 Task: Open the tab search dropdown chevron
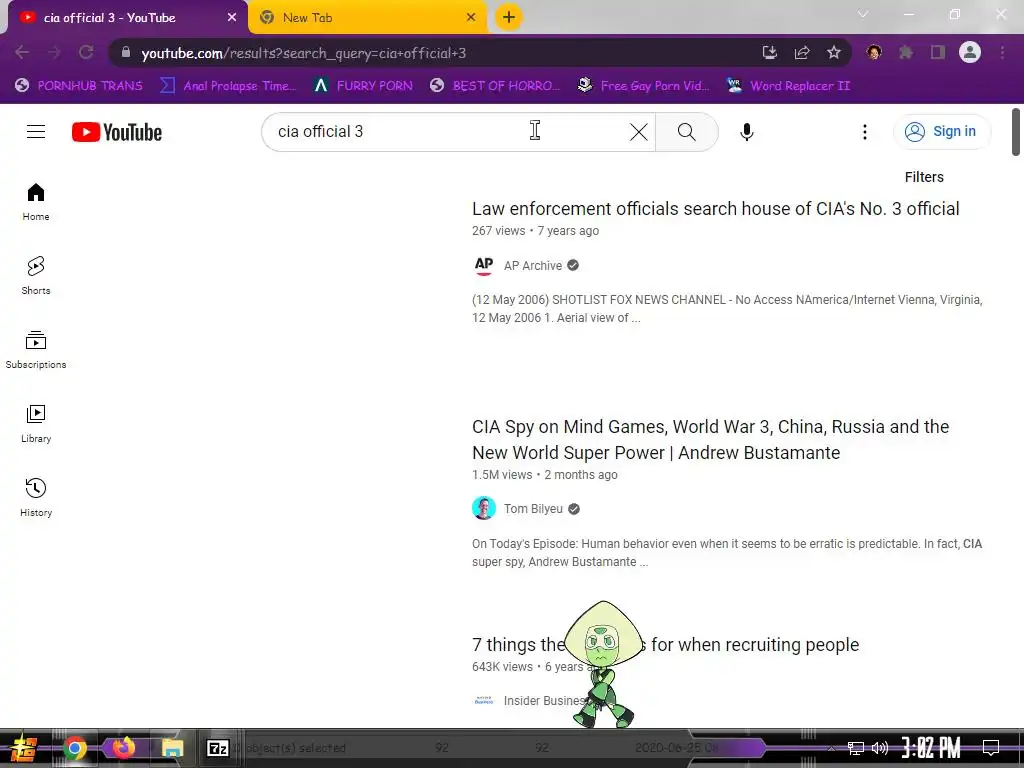[863, 14]
